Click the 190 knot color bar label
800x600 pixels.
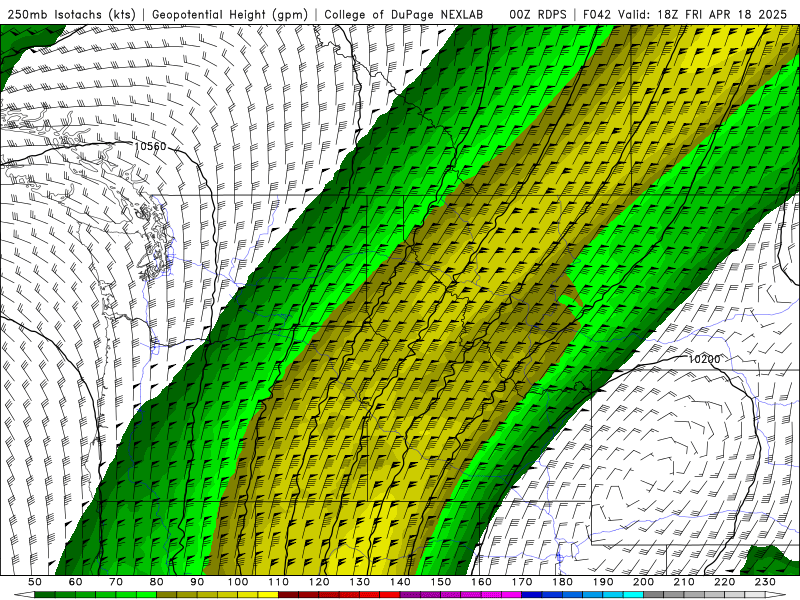603,582
